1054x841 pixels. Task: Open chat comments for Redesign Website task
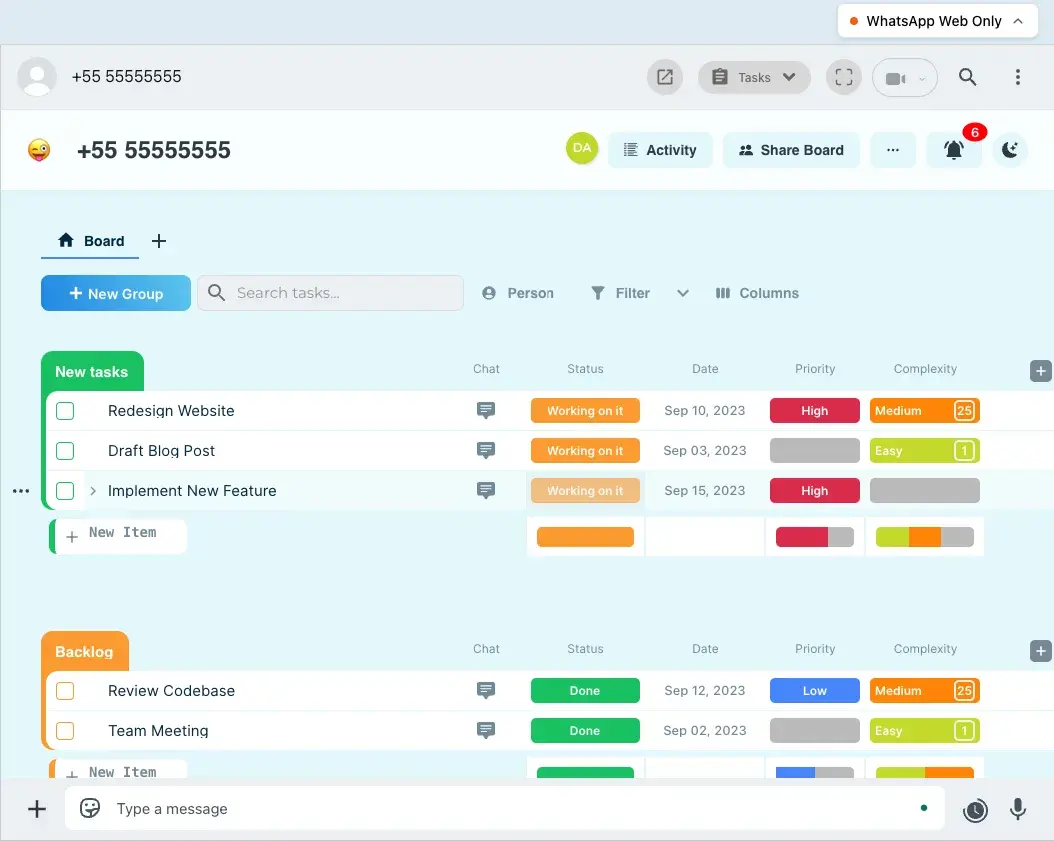(486, 410)
